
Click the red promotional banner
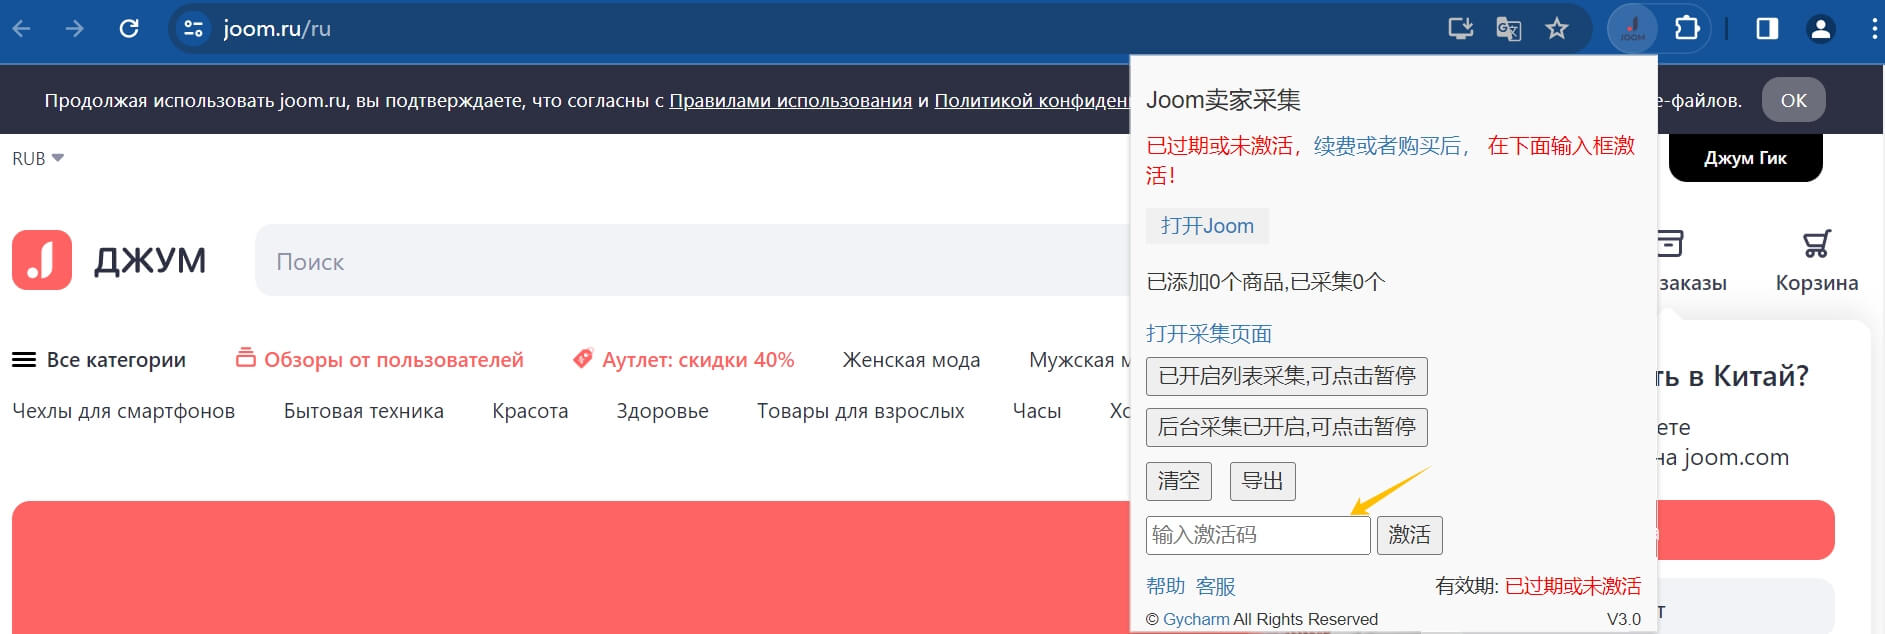tap(570, 567)
